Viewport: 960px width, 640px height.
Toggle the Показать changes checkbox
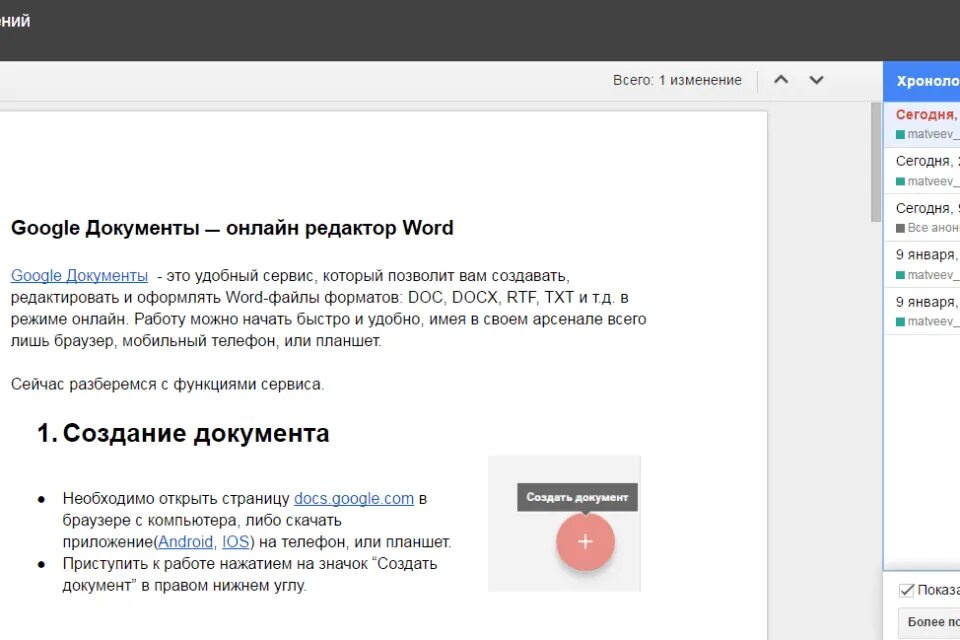906,590
